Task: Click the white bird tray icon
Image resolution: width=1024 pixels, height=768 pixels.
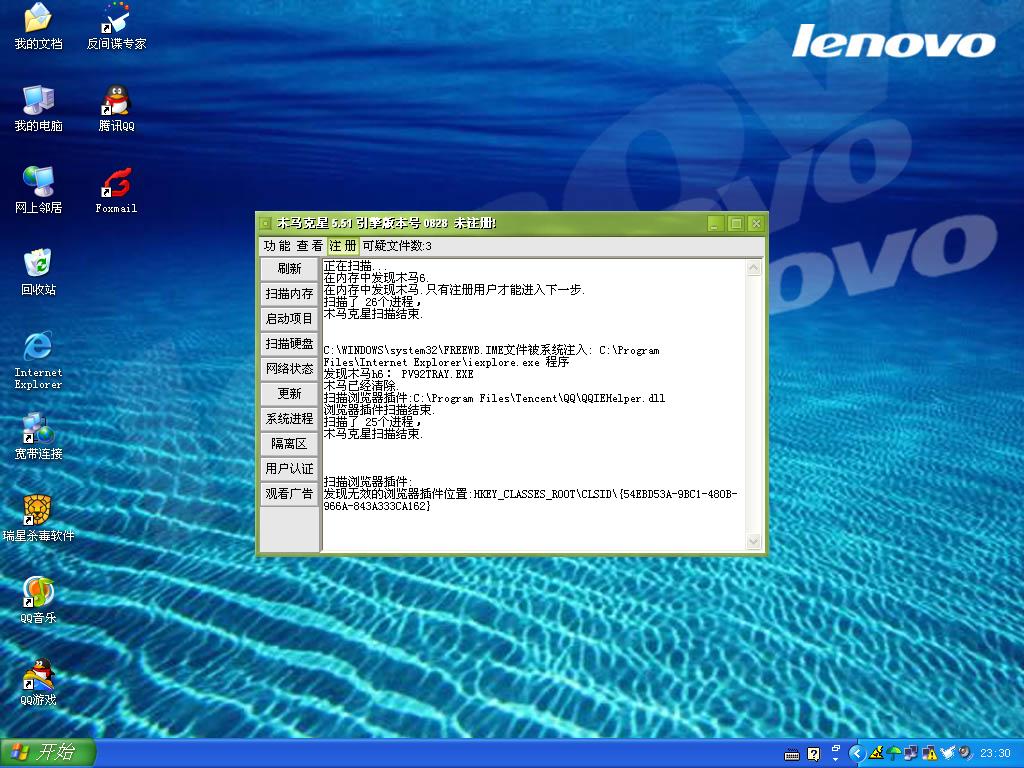Action: (948, 753)
